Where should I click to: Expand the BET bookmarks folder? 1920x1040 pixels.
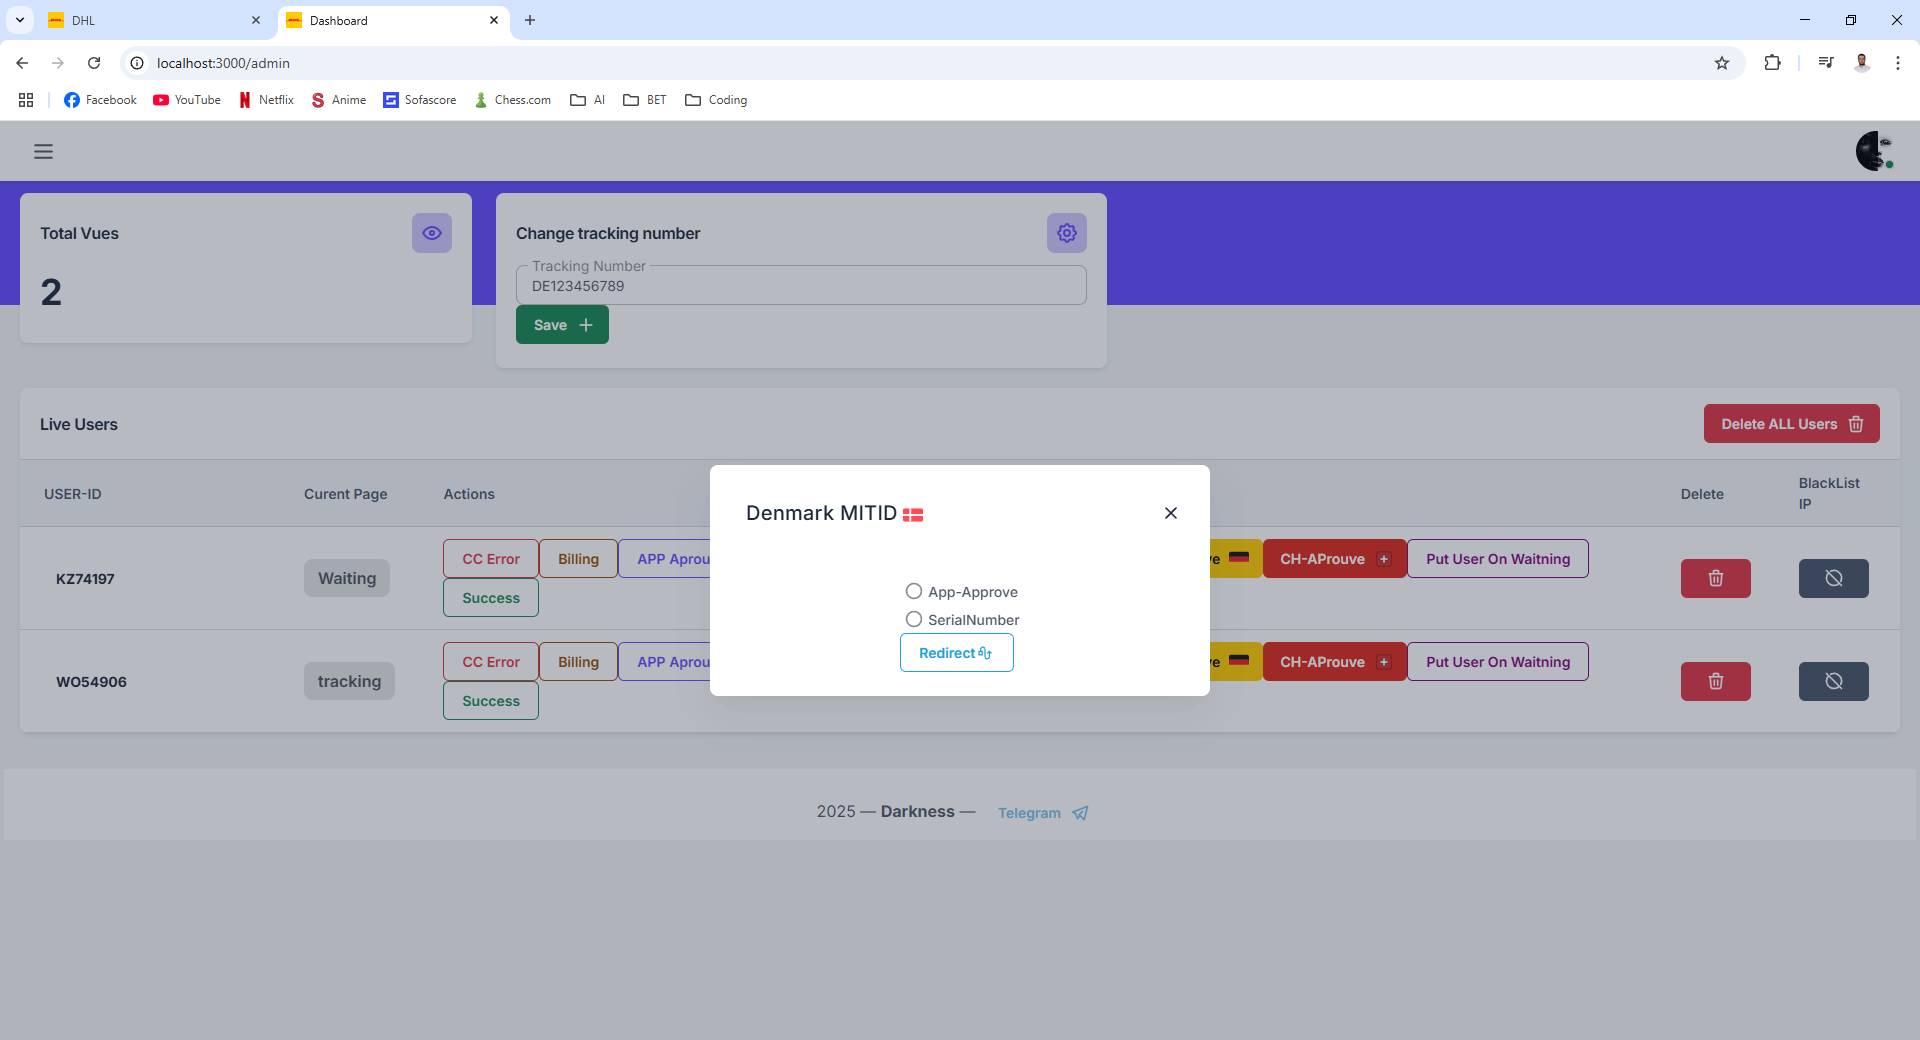pyautogui.click(x=645, y=100)
